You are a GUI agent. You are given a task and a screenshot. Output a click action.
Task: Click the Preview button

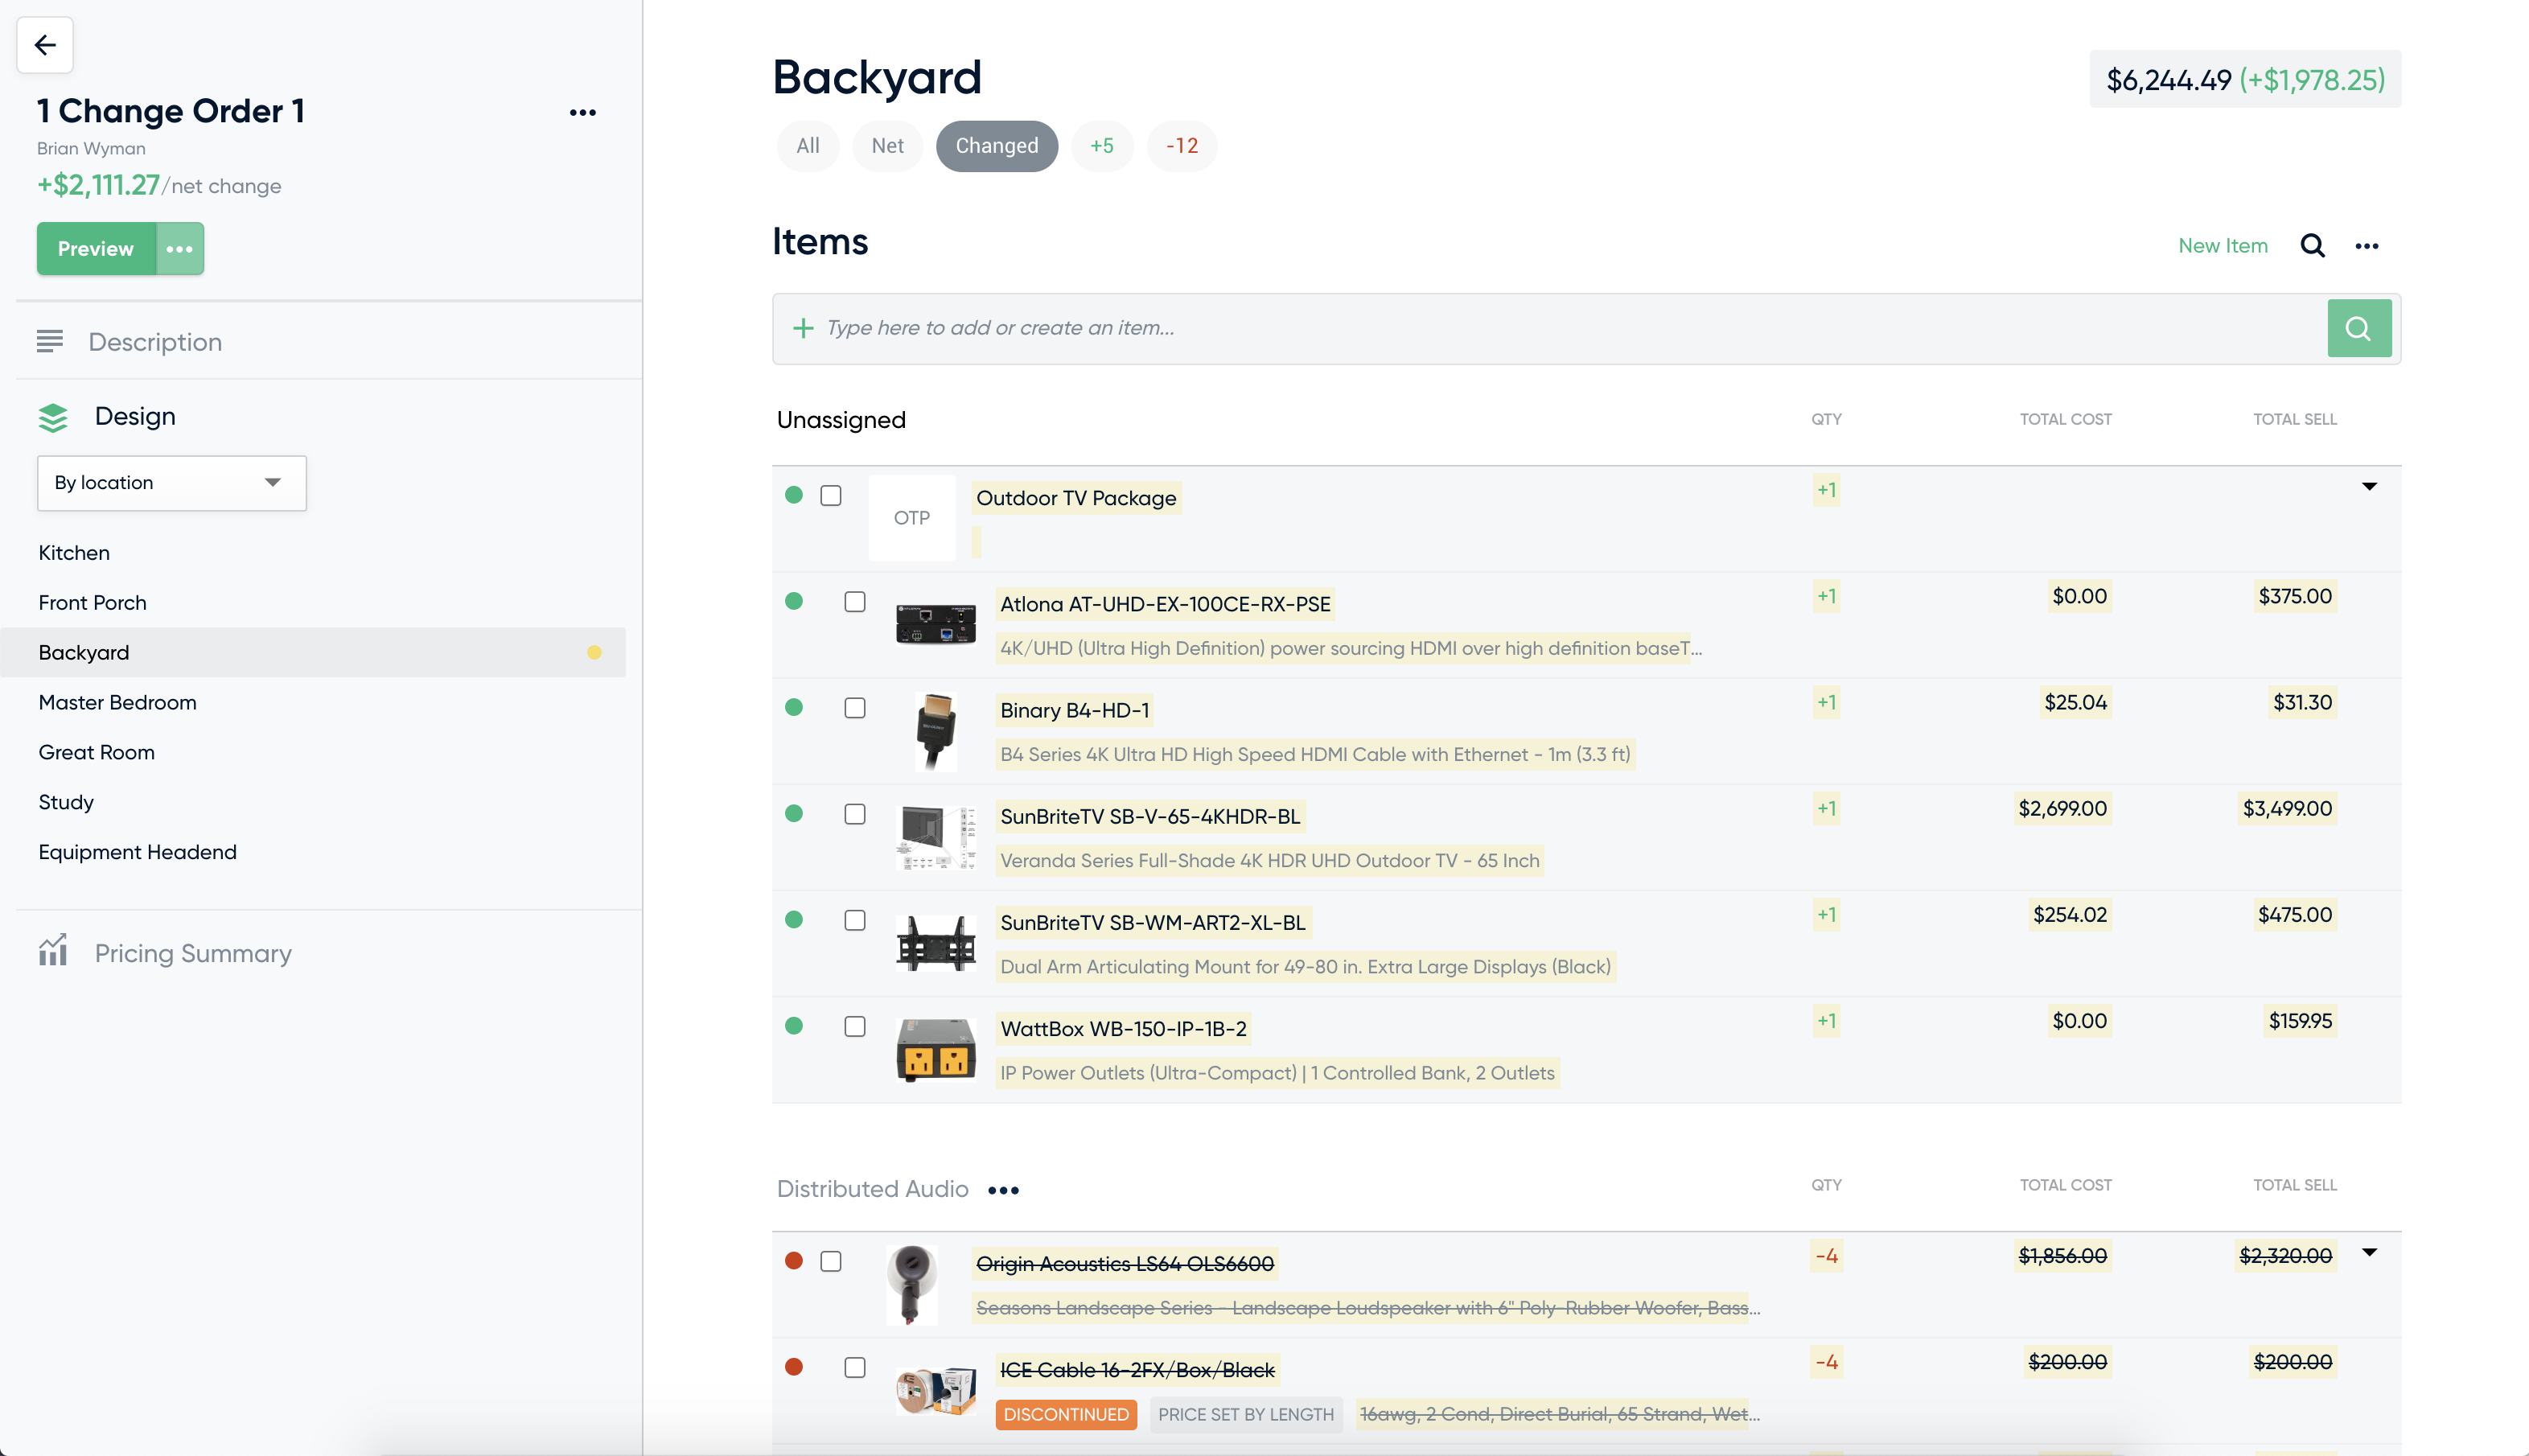[96, 247]
